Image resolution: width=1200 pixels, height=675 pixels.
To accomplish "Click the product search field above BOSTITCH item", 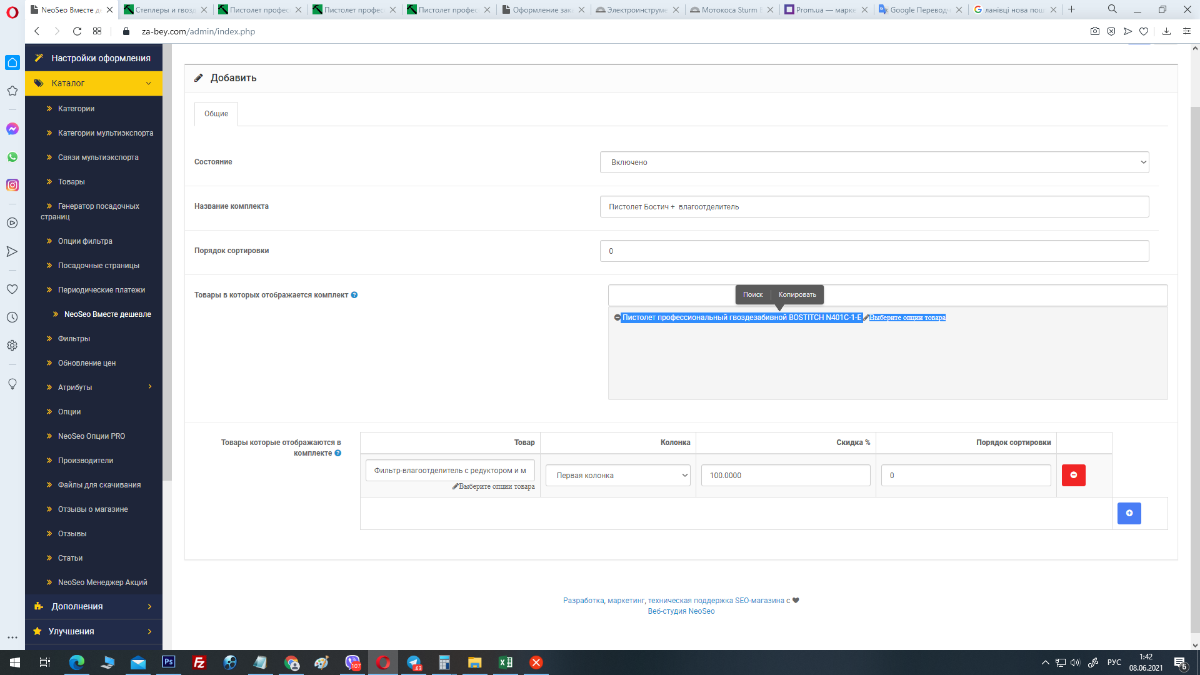I will (888, 295).
